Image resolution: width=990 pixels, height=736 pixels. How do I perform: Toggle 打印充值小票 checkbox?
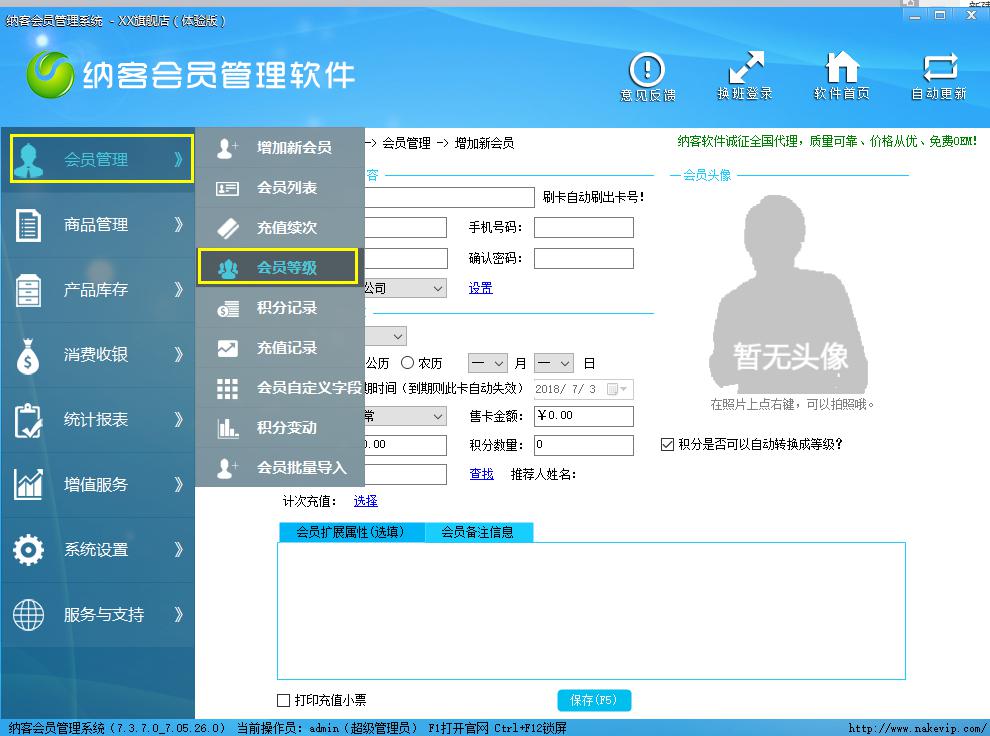(x=284, y=700)
